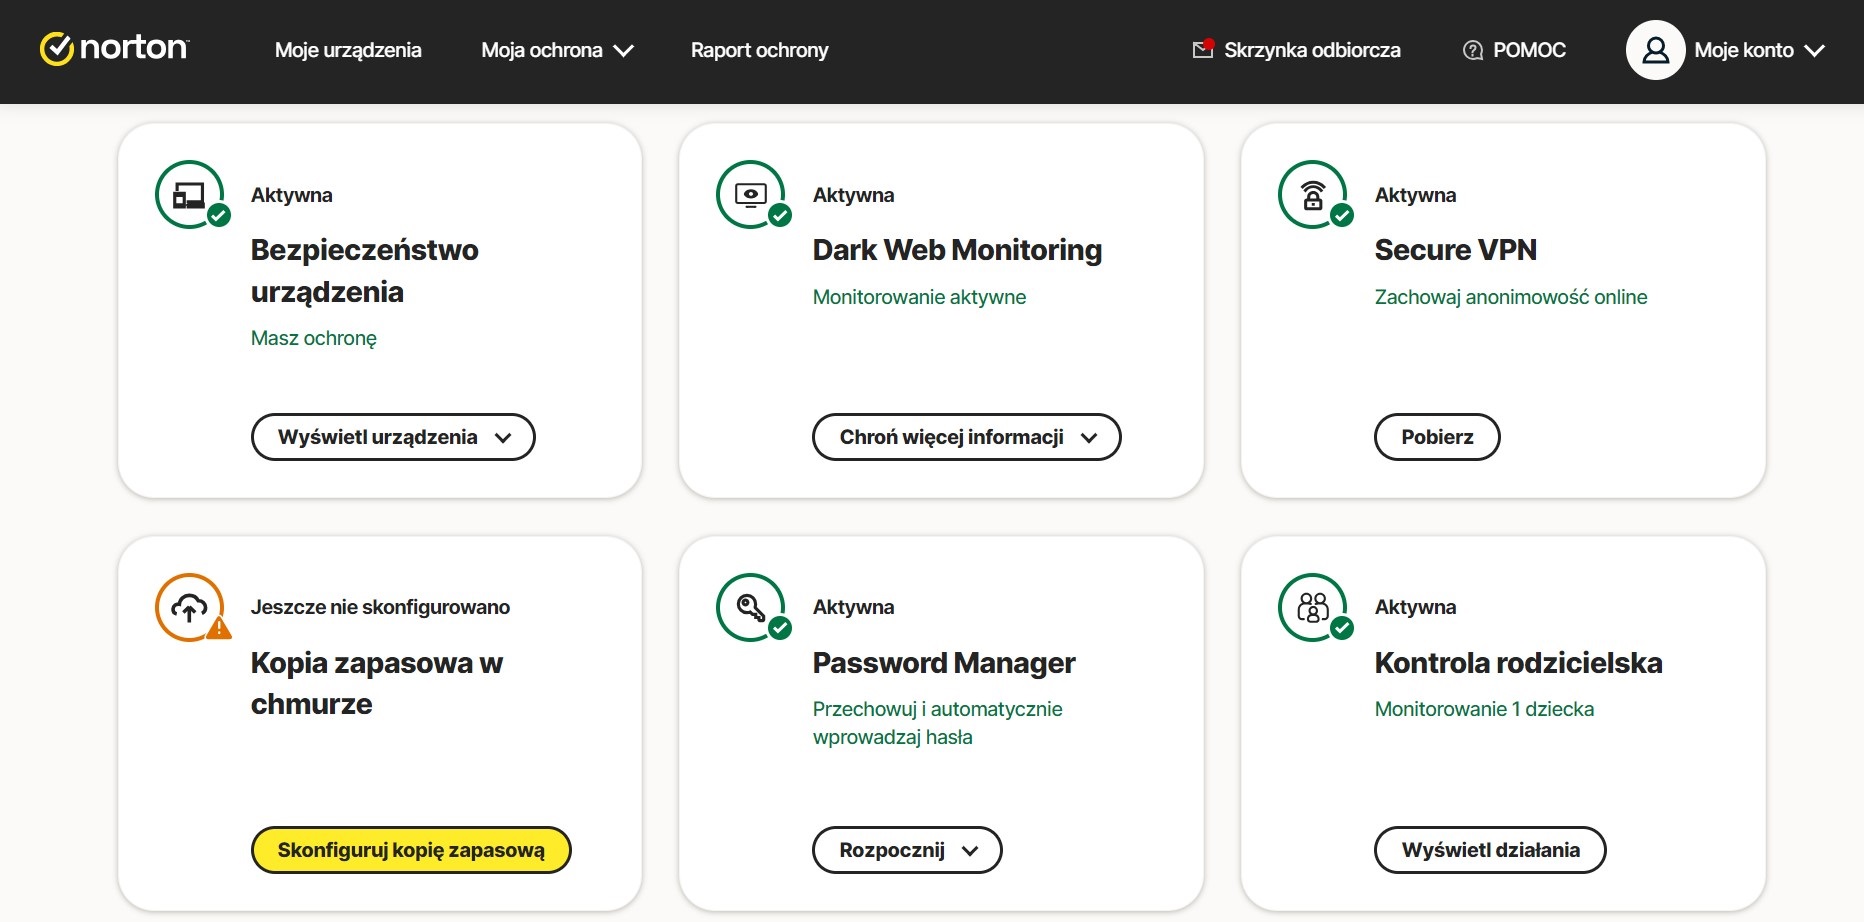Click the Bezpieczeństwo urządzenia device icon
The width and height of the screenshot is (1864, 922).
coord(190,195)
